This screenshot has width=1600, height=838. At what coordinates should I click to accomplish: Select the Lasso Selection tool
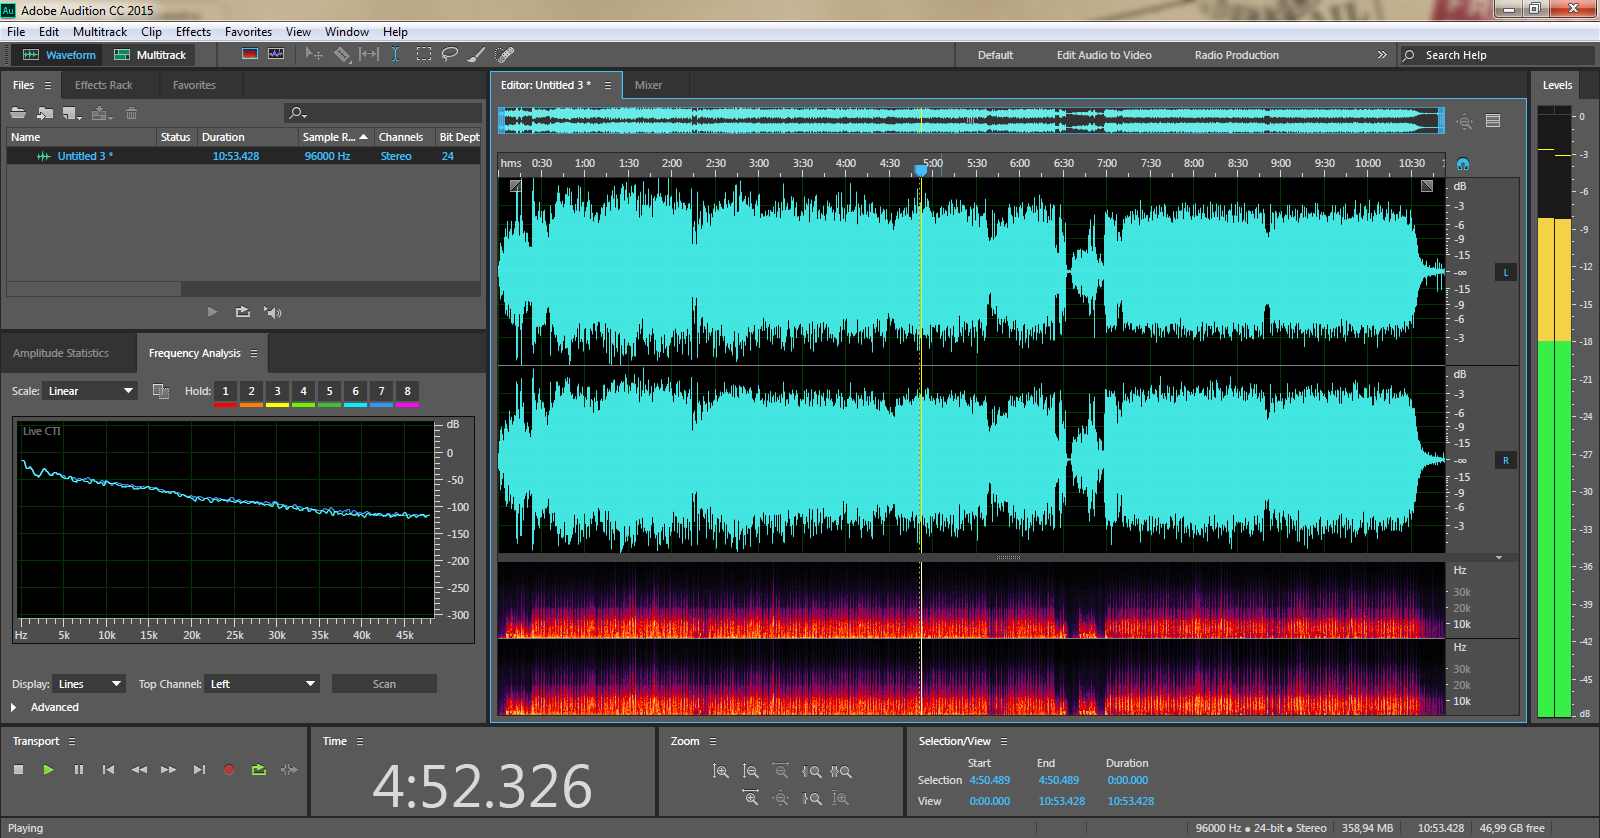(450, 54)
